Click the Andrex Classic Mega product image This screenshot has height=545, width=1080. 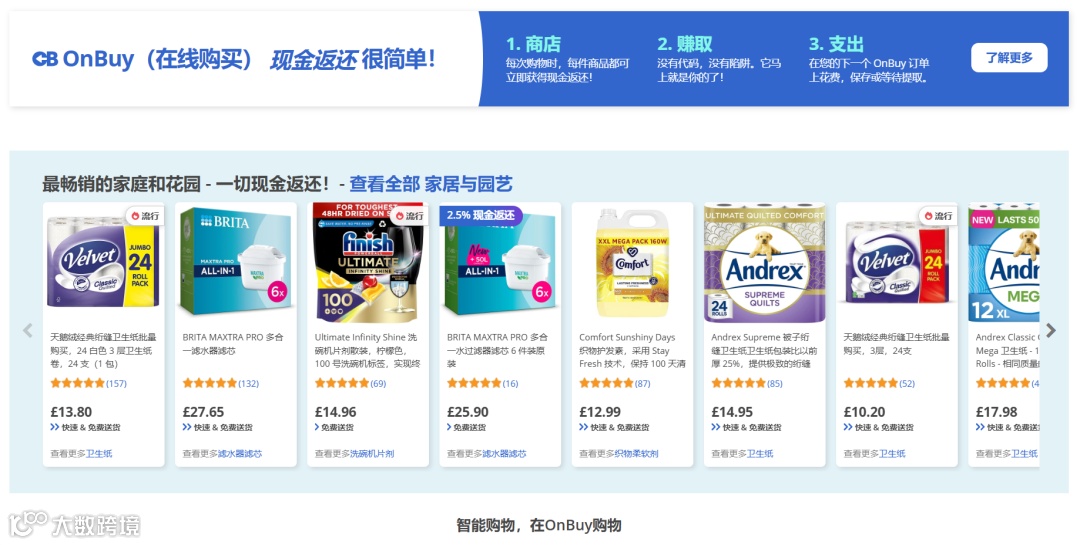point(1004,263)
